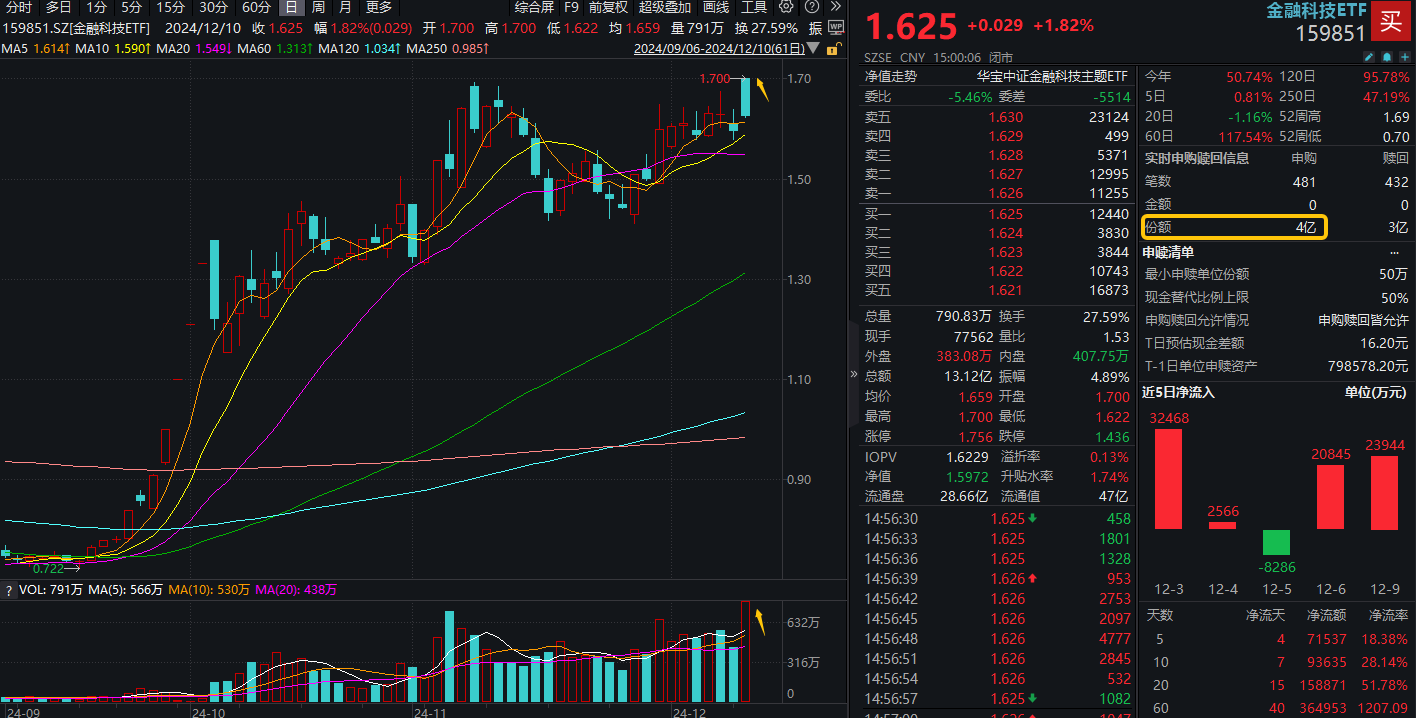Enable 超级叠加 chart overlay
Viewport: 1417px width, 718px height.
click(x=665, y=7)
